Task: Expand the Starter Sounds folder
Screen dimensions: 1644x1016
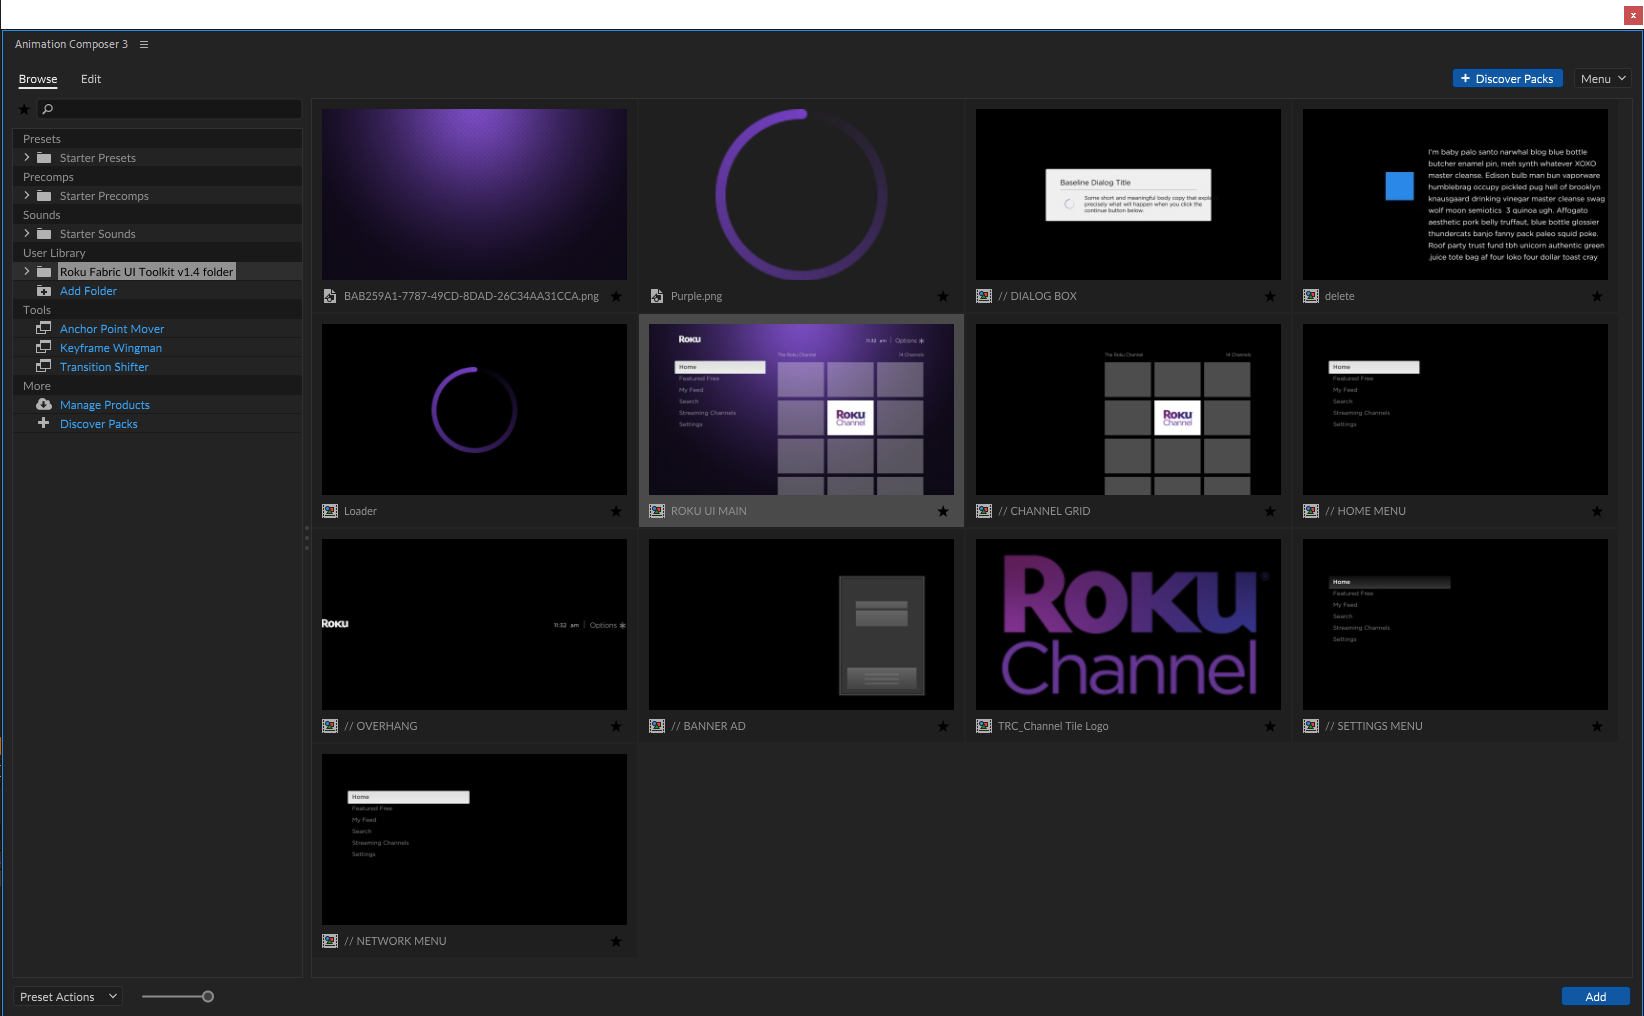Action: pos(27,233)
